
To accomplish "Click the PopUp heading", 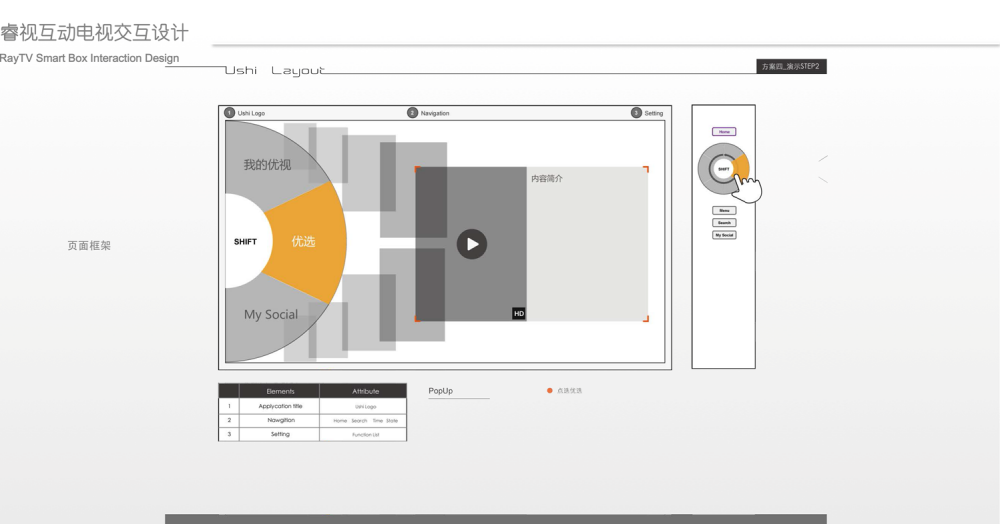I will [441, 391].
